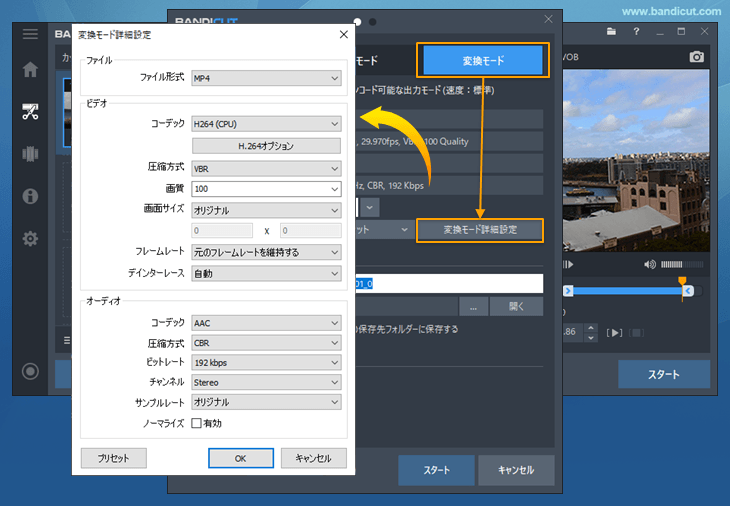Click スタート in export dialog
This screenshot has width=730, height=506.
tap(436, 470)
